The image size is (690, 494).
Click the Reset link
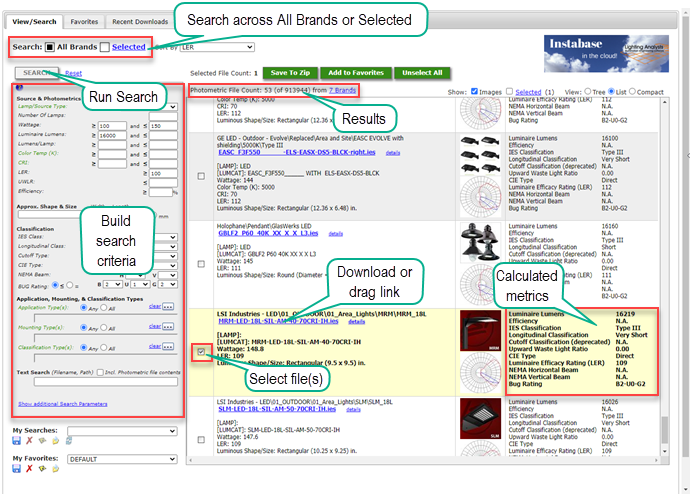pos(73,73)
